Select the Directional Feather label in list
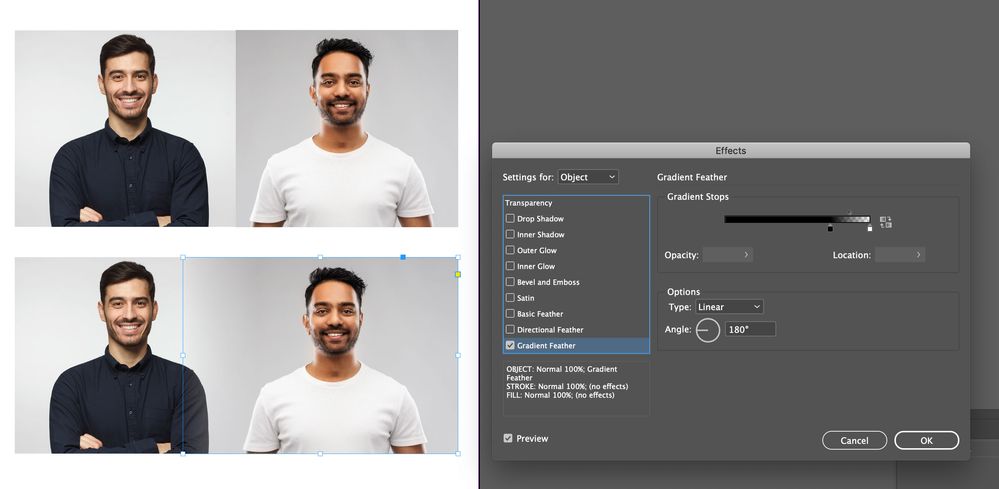This screenshot has height=489, width=999. pos(550,330)
